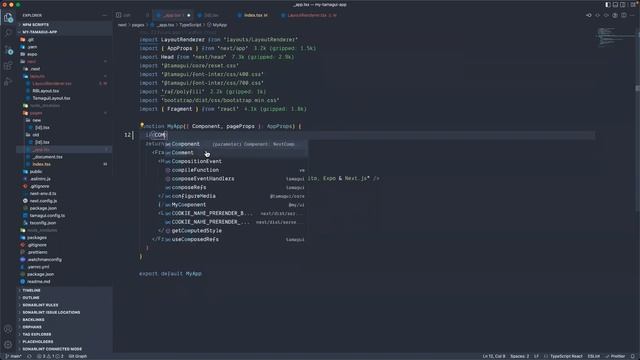Viewport: 640px width, 360px height.
Task: Split the editor to the right
Action: (624, 15)
